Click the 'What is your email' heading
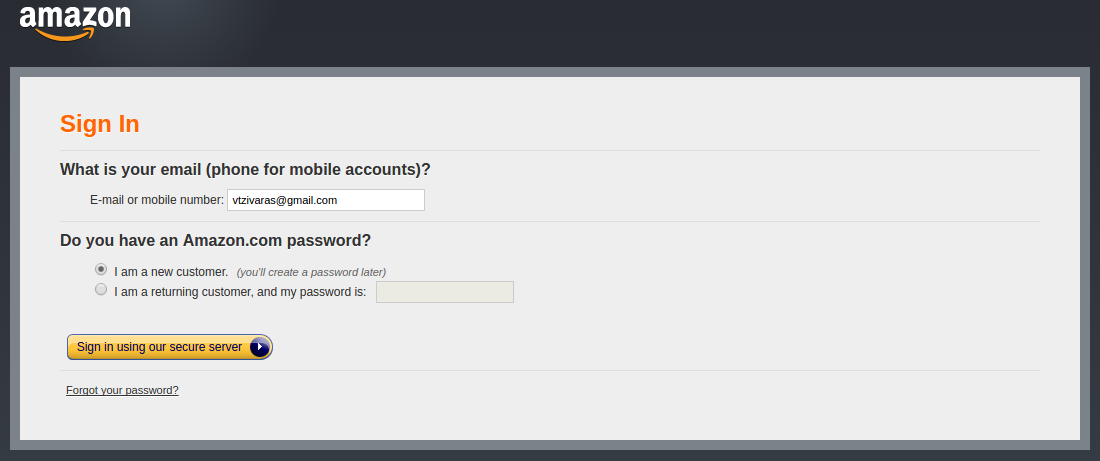Viewport: 1100px width, 461px height. coord(246,170)
